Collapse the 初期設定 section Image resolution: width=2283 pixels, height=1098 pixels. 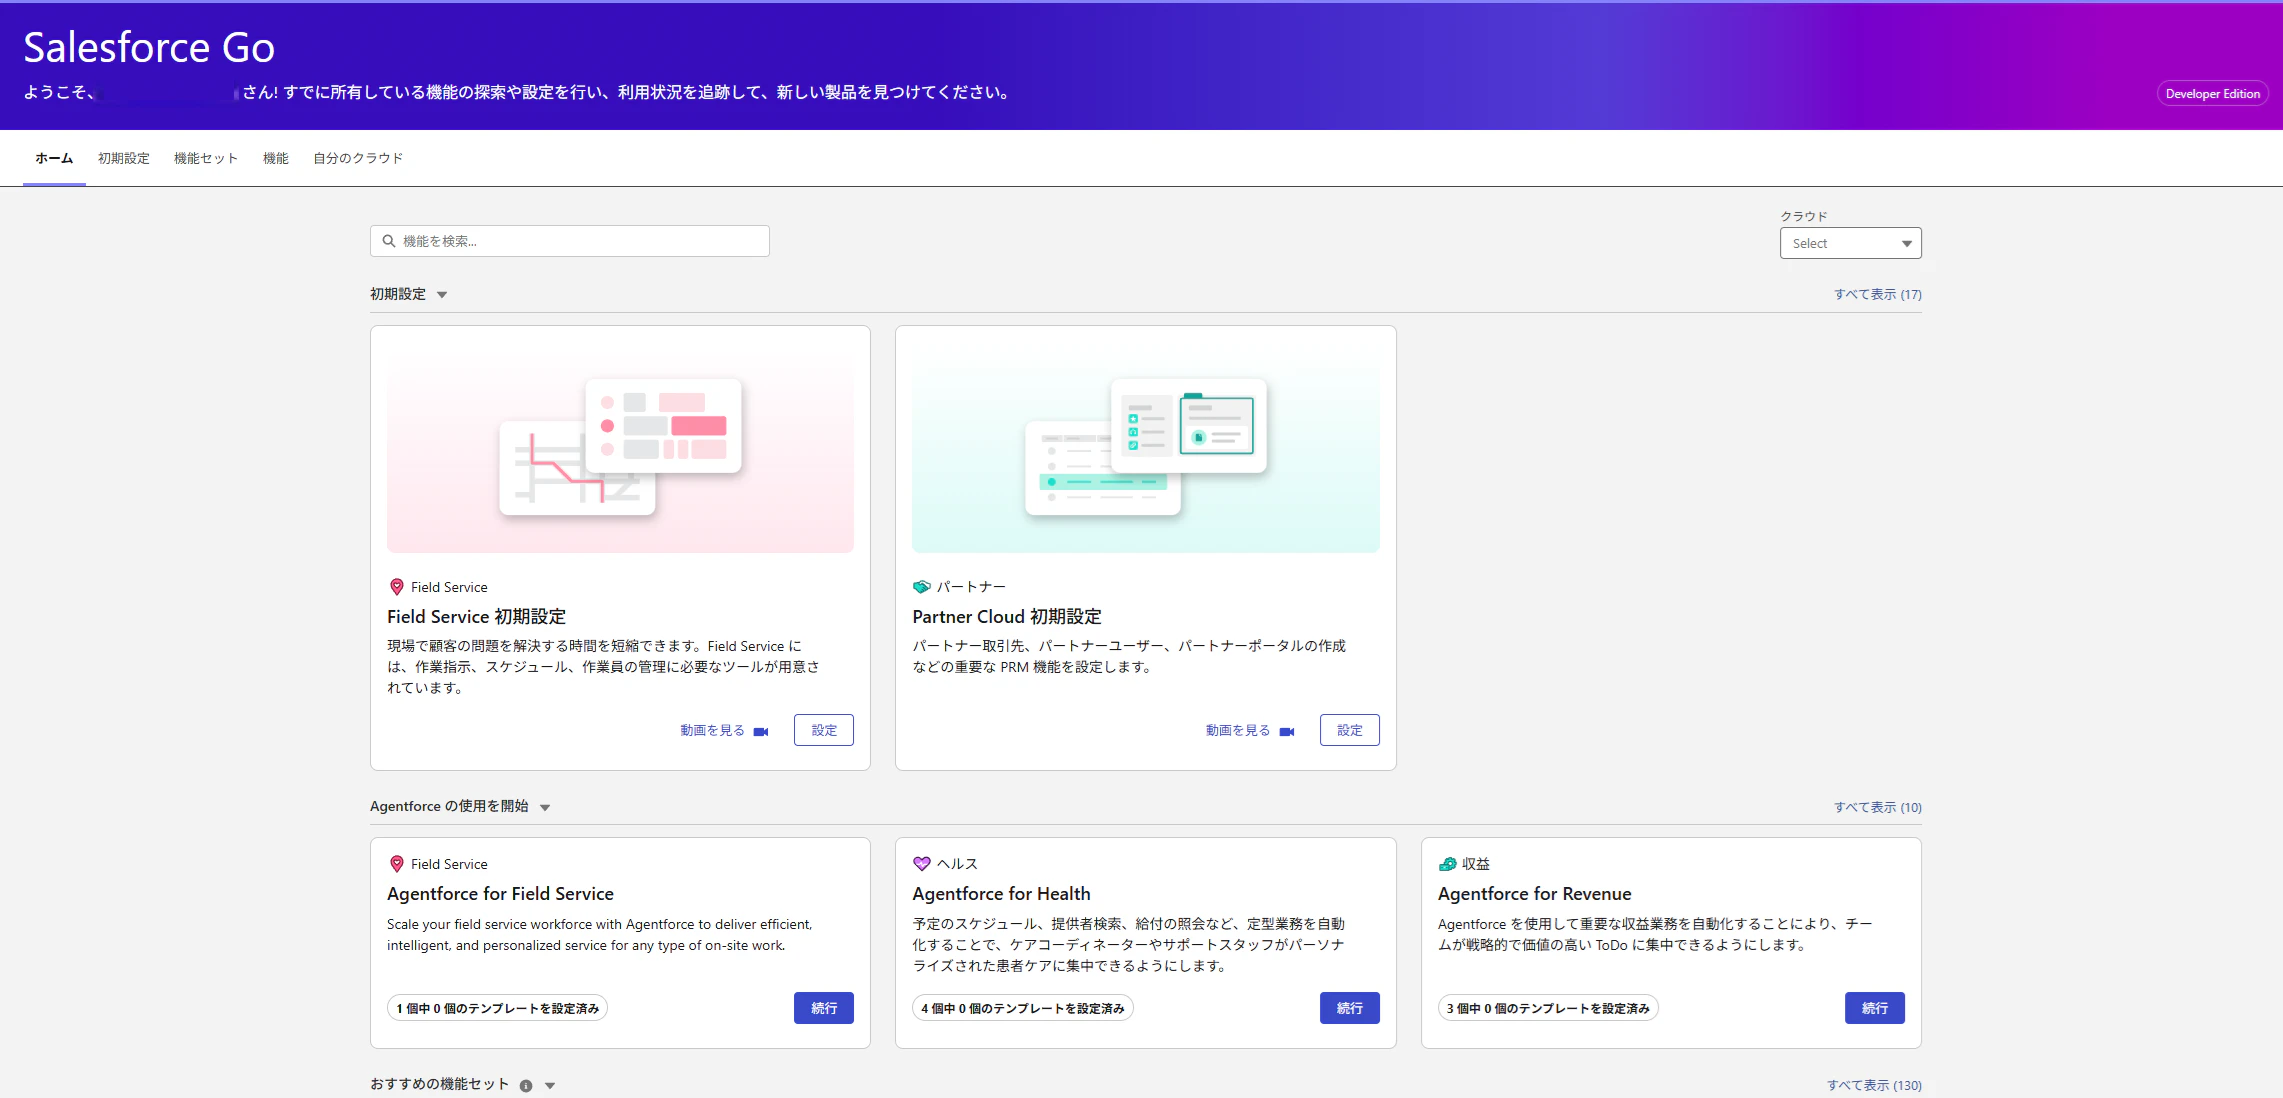(442, 295)
